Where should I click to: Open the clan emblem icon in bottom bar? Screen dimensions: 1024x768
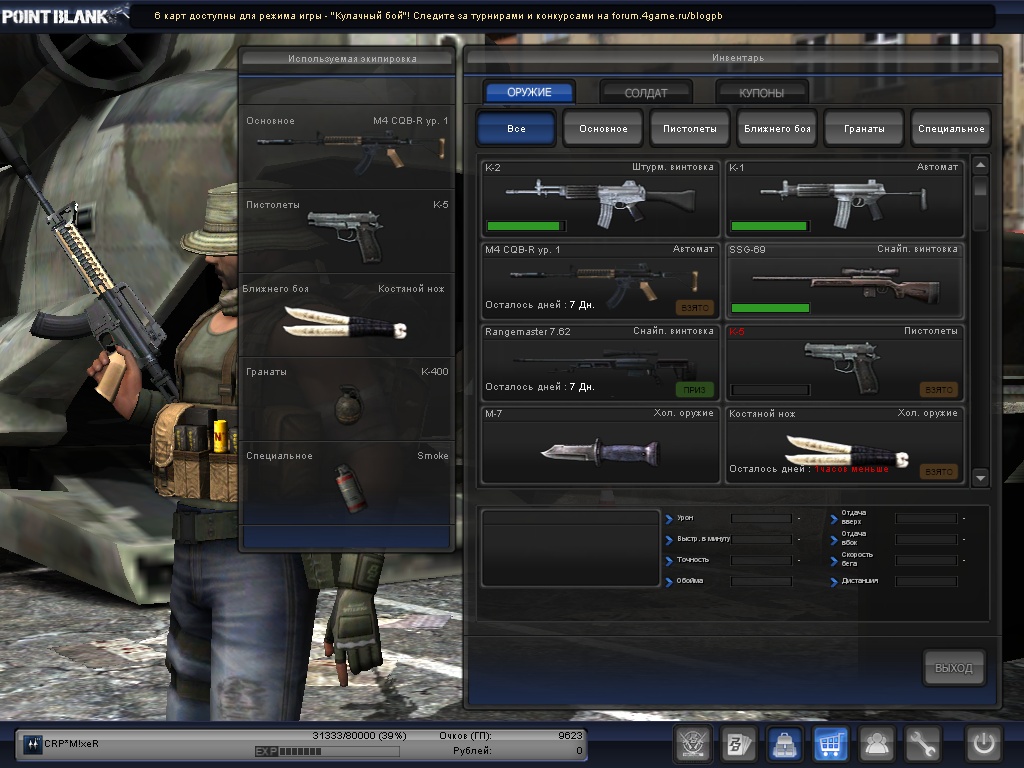point(692,744)
